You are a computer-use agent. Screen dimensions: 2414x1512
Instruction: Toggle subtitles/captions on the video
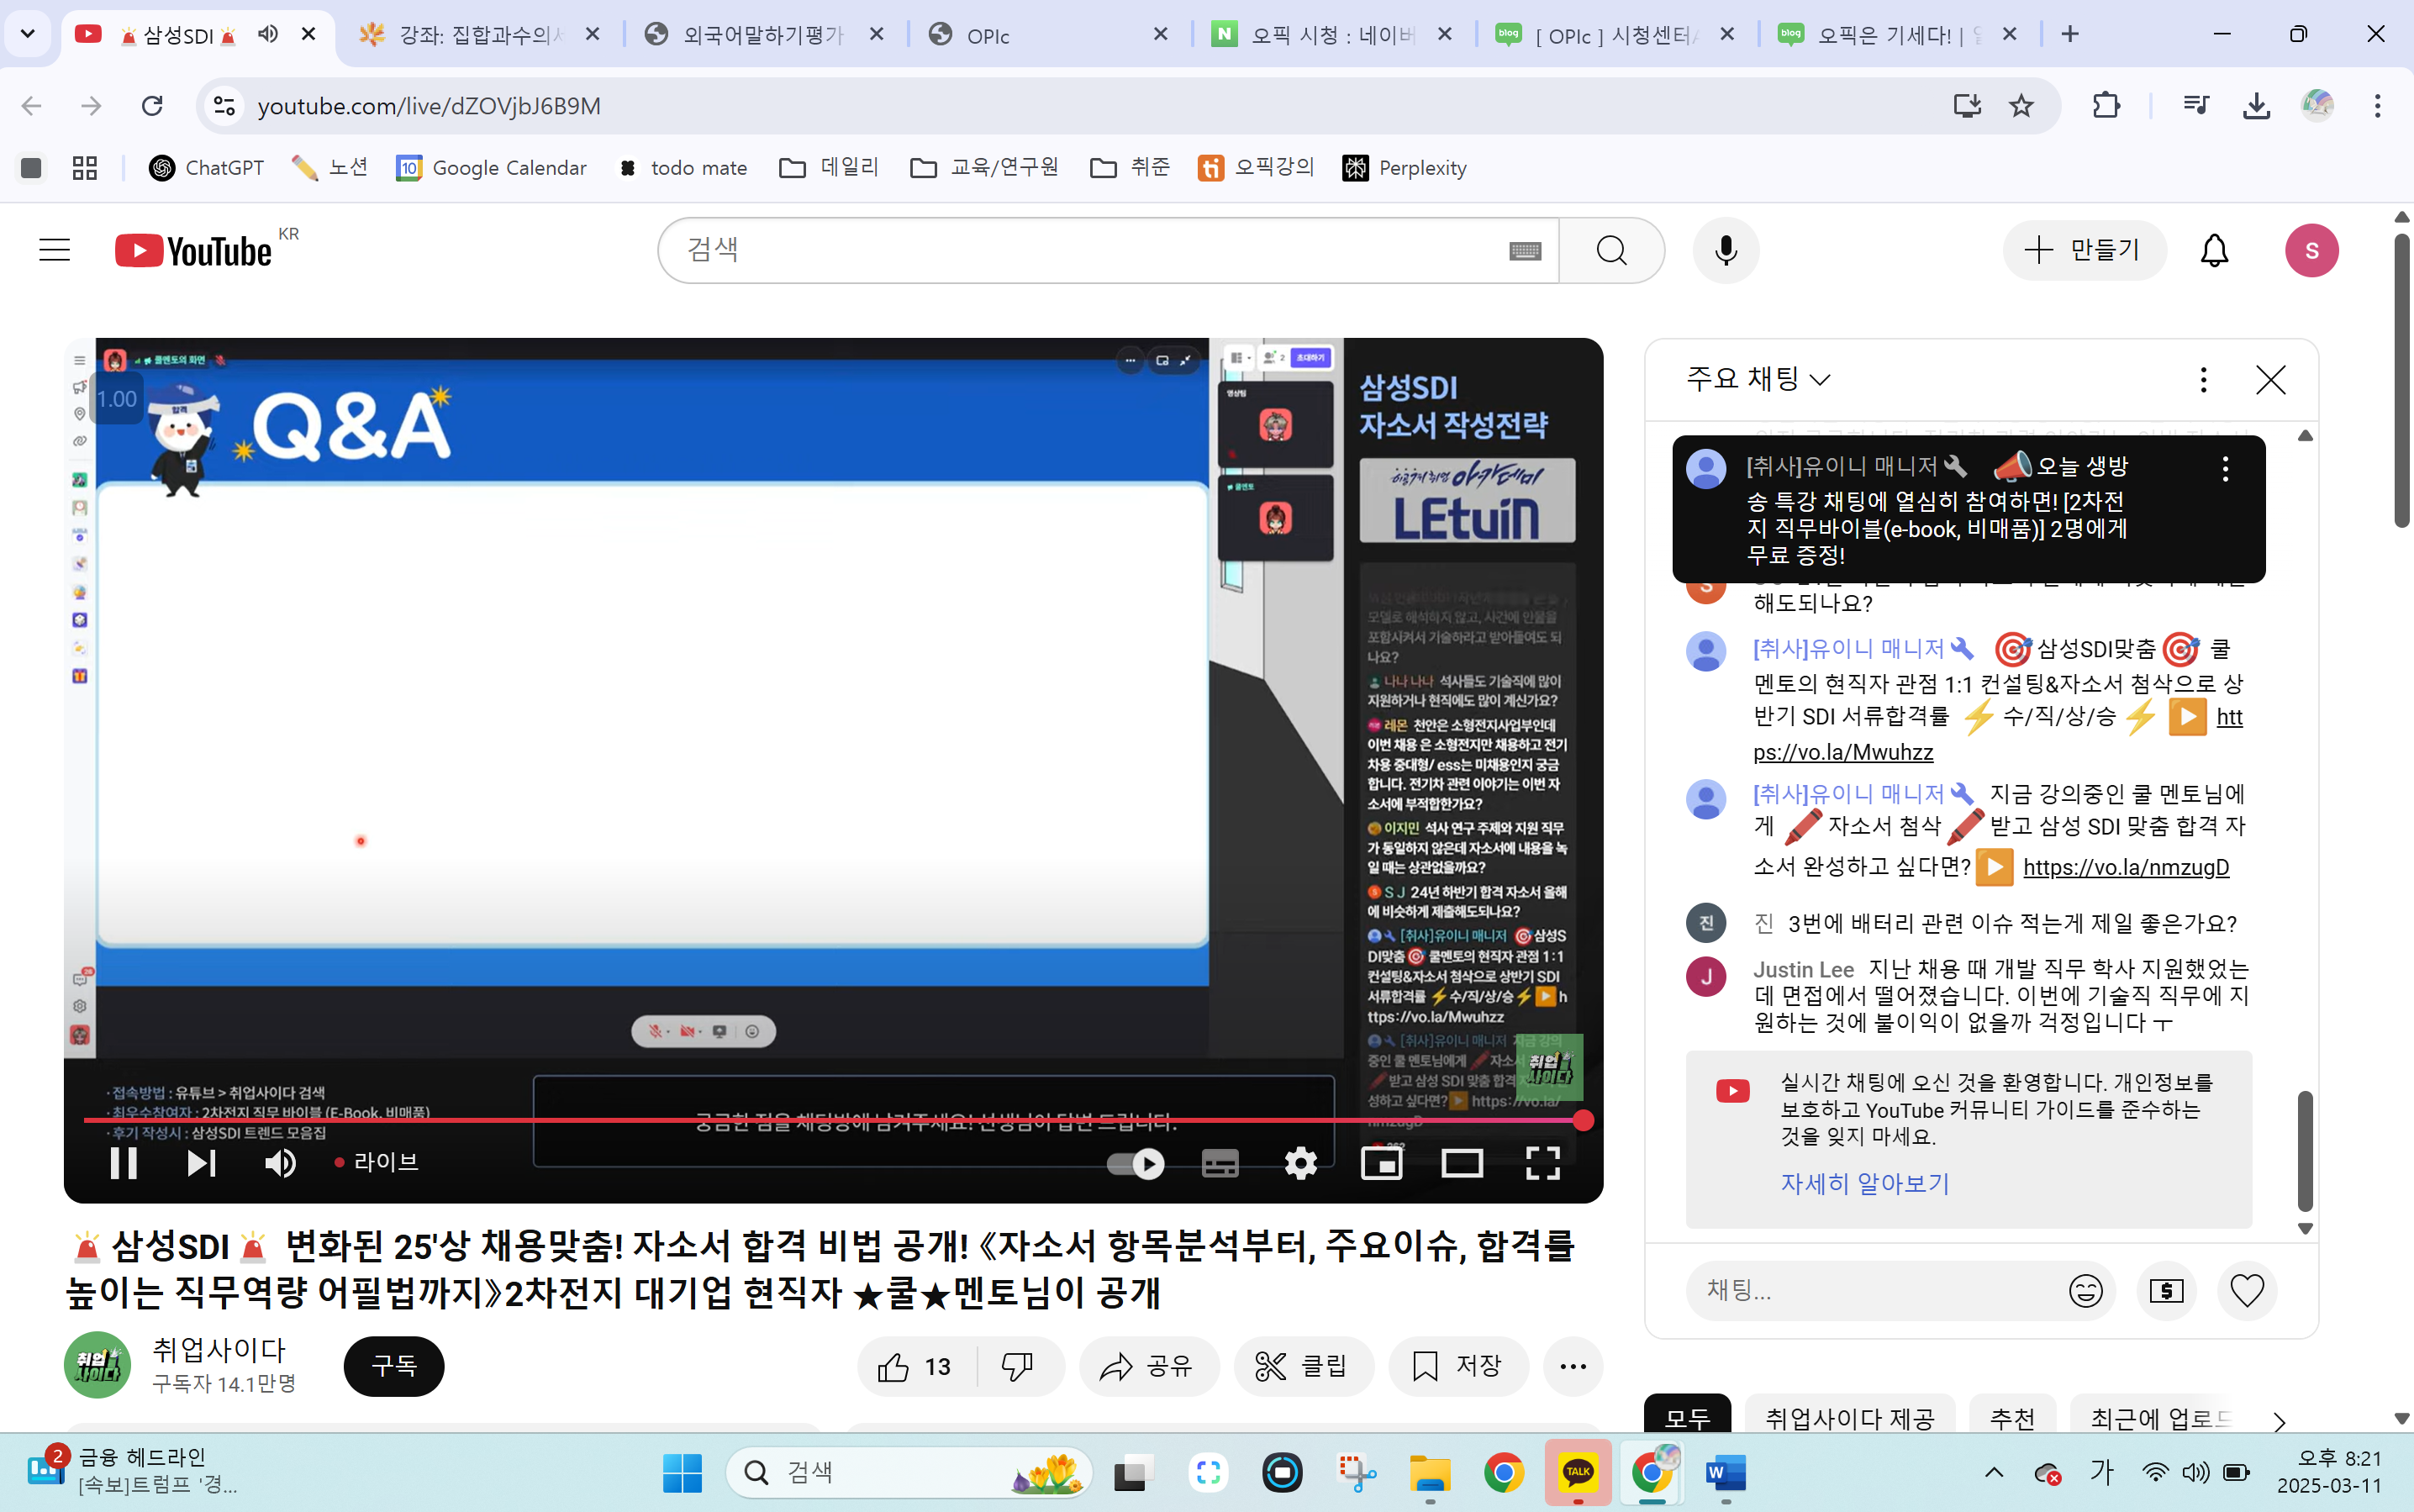tap(1219, 1163)
